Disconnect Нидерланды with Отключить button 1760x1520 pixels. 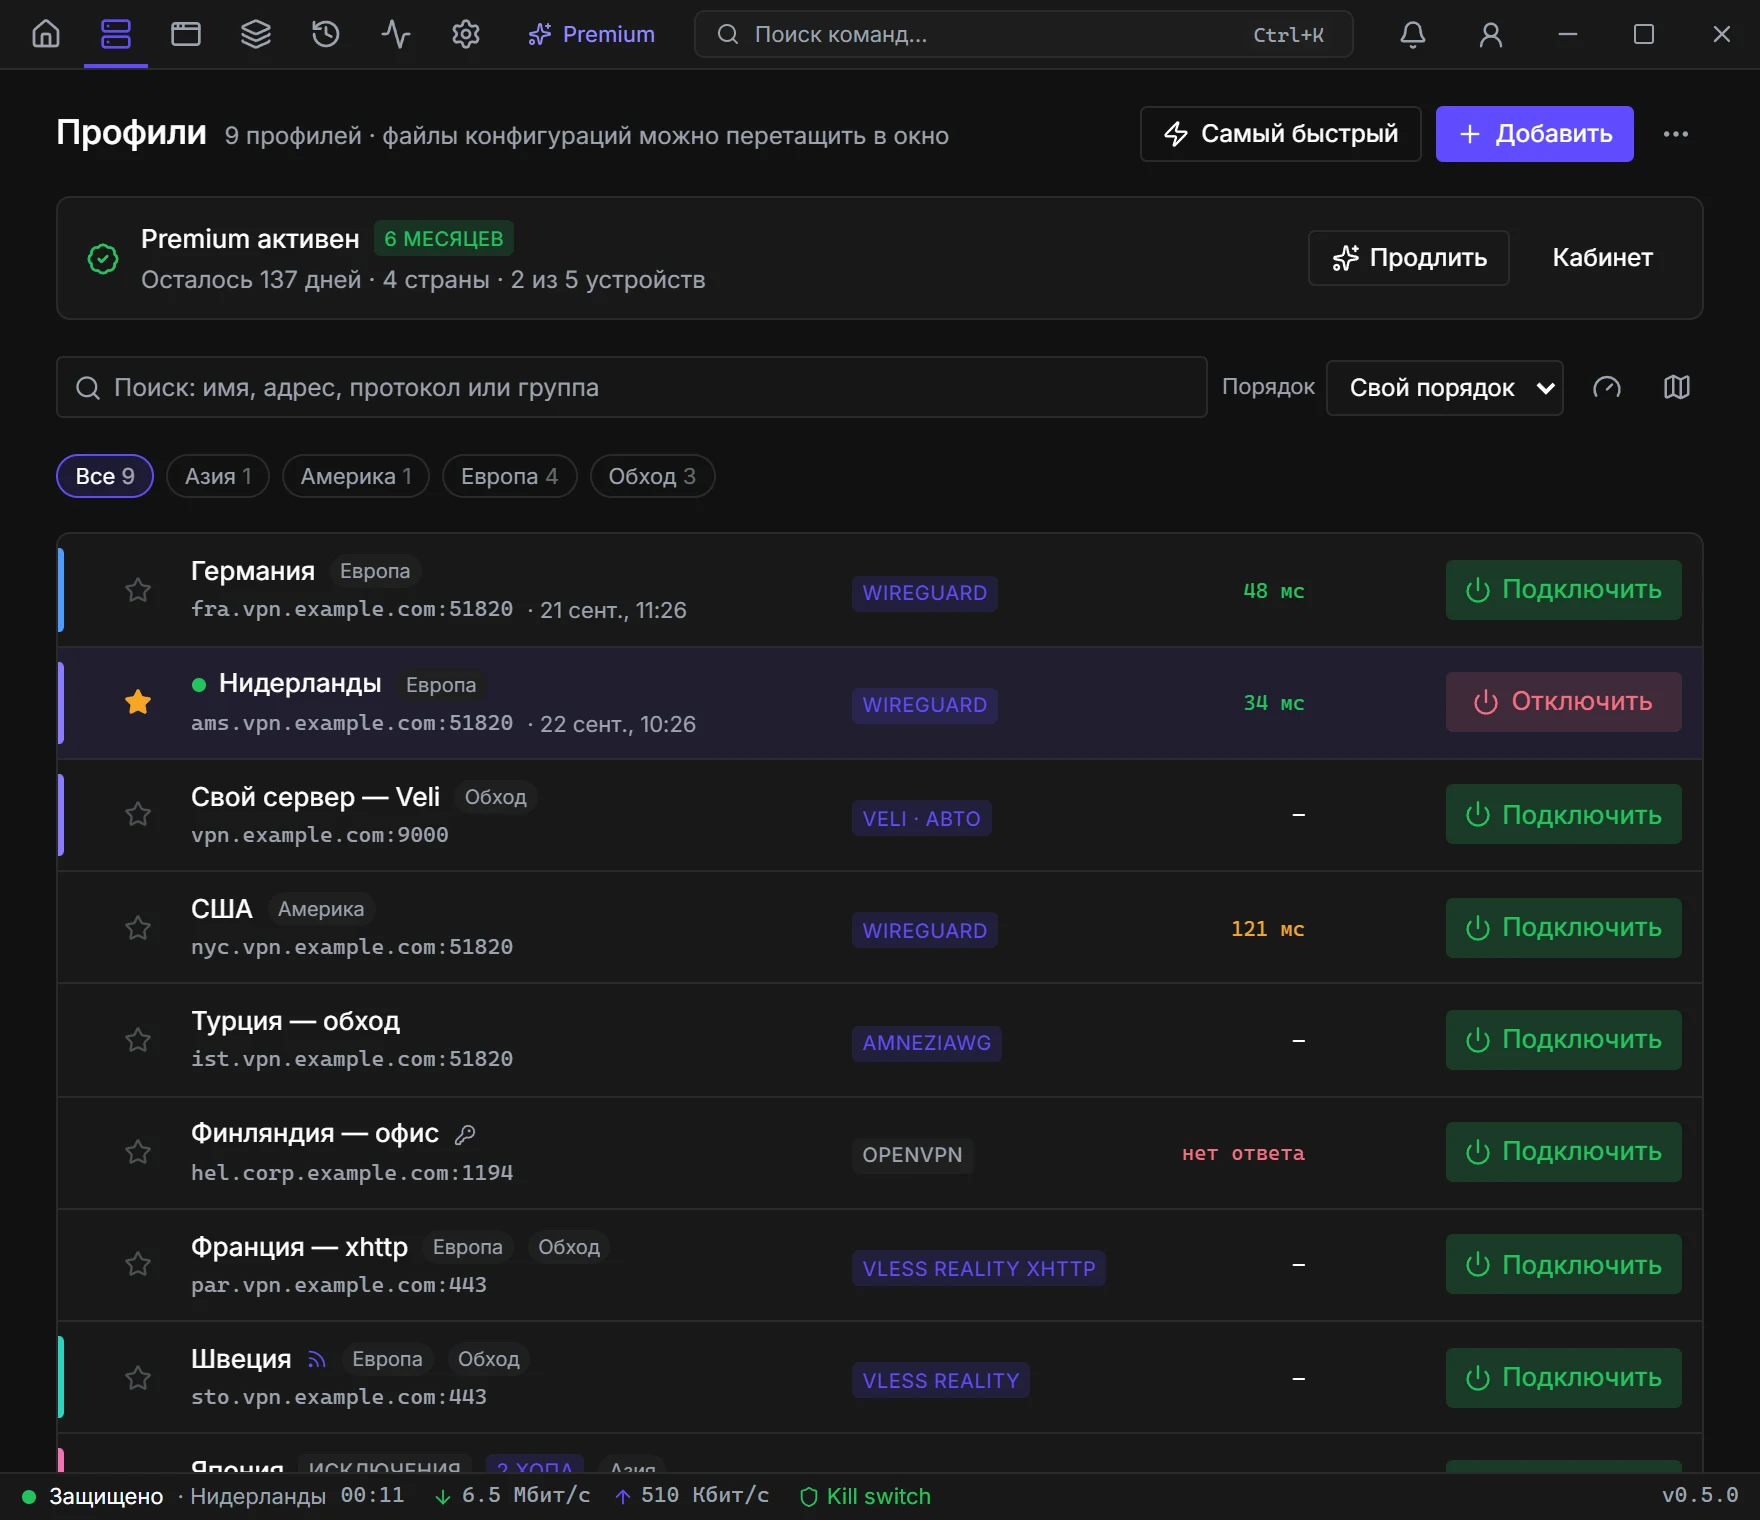click(1563, 702)
